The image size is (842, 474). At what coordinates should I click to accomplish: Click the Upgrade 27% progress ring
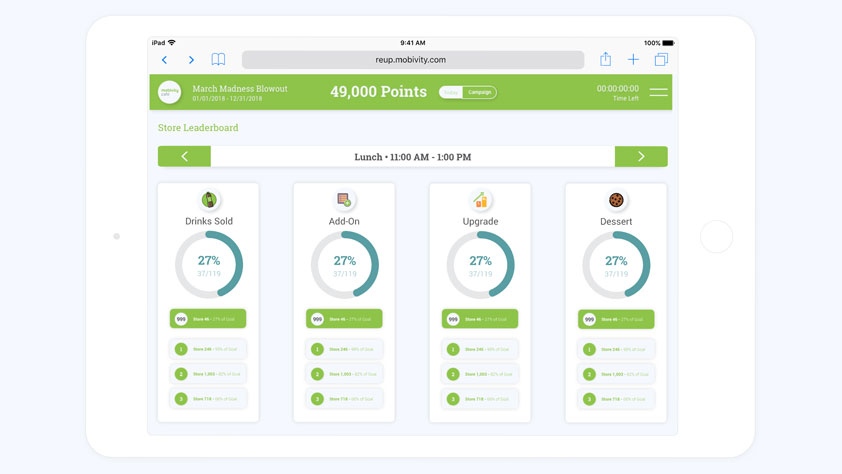click(480, 265)
